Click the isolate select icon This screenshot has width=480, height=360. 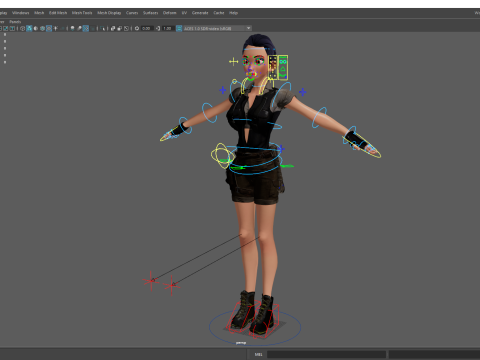tap(102, 28)
